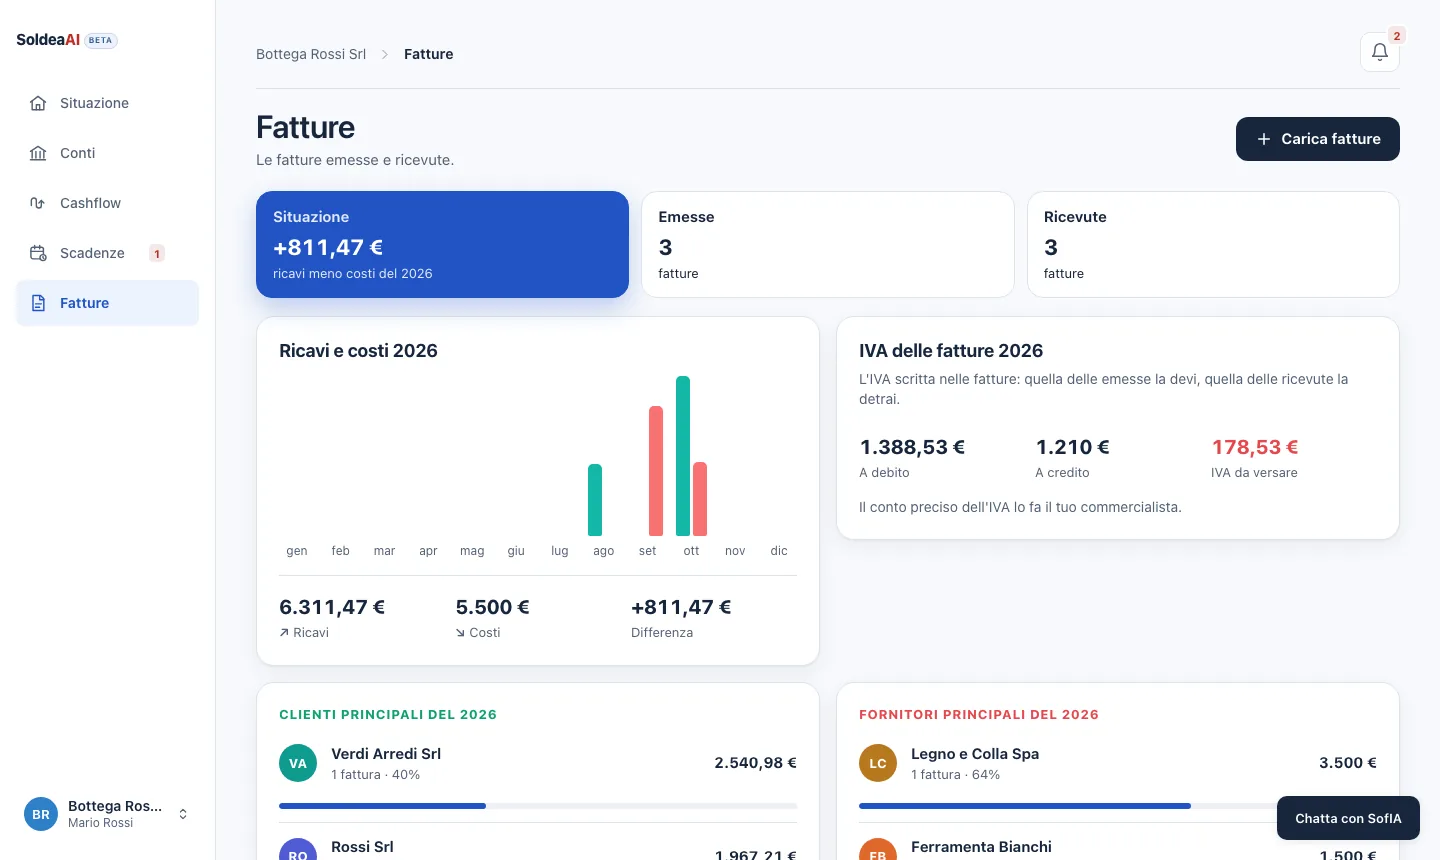Click the Verdi Arredi Srl progress bar

point(538,806)
